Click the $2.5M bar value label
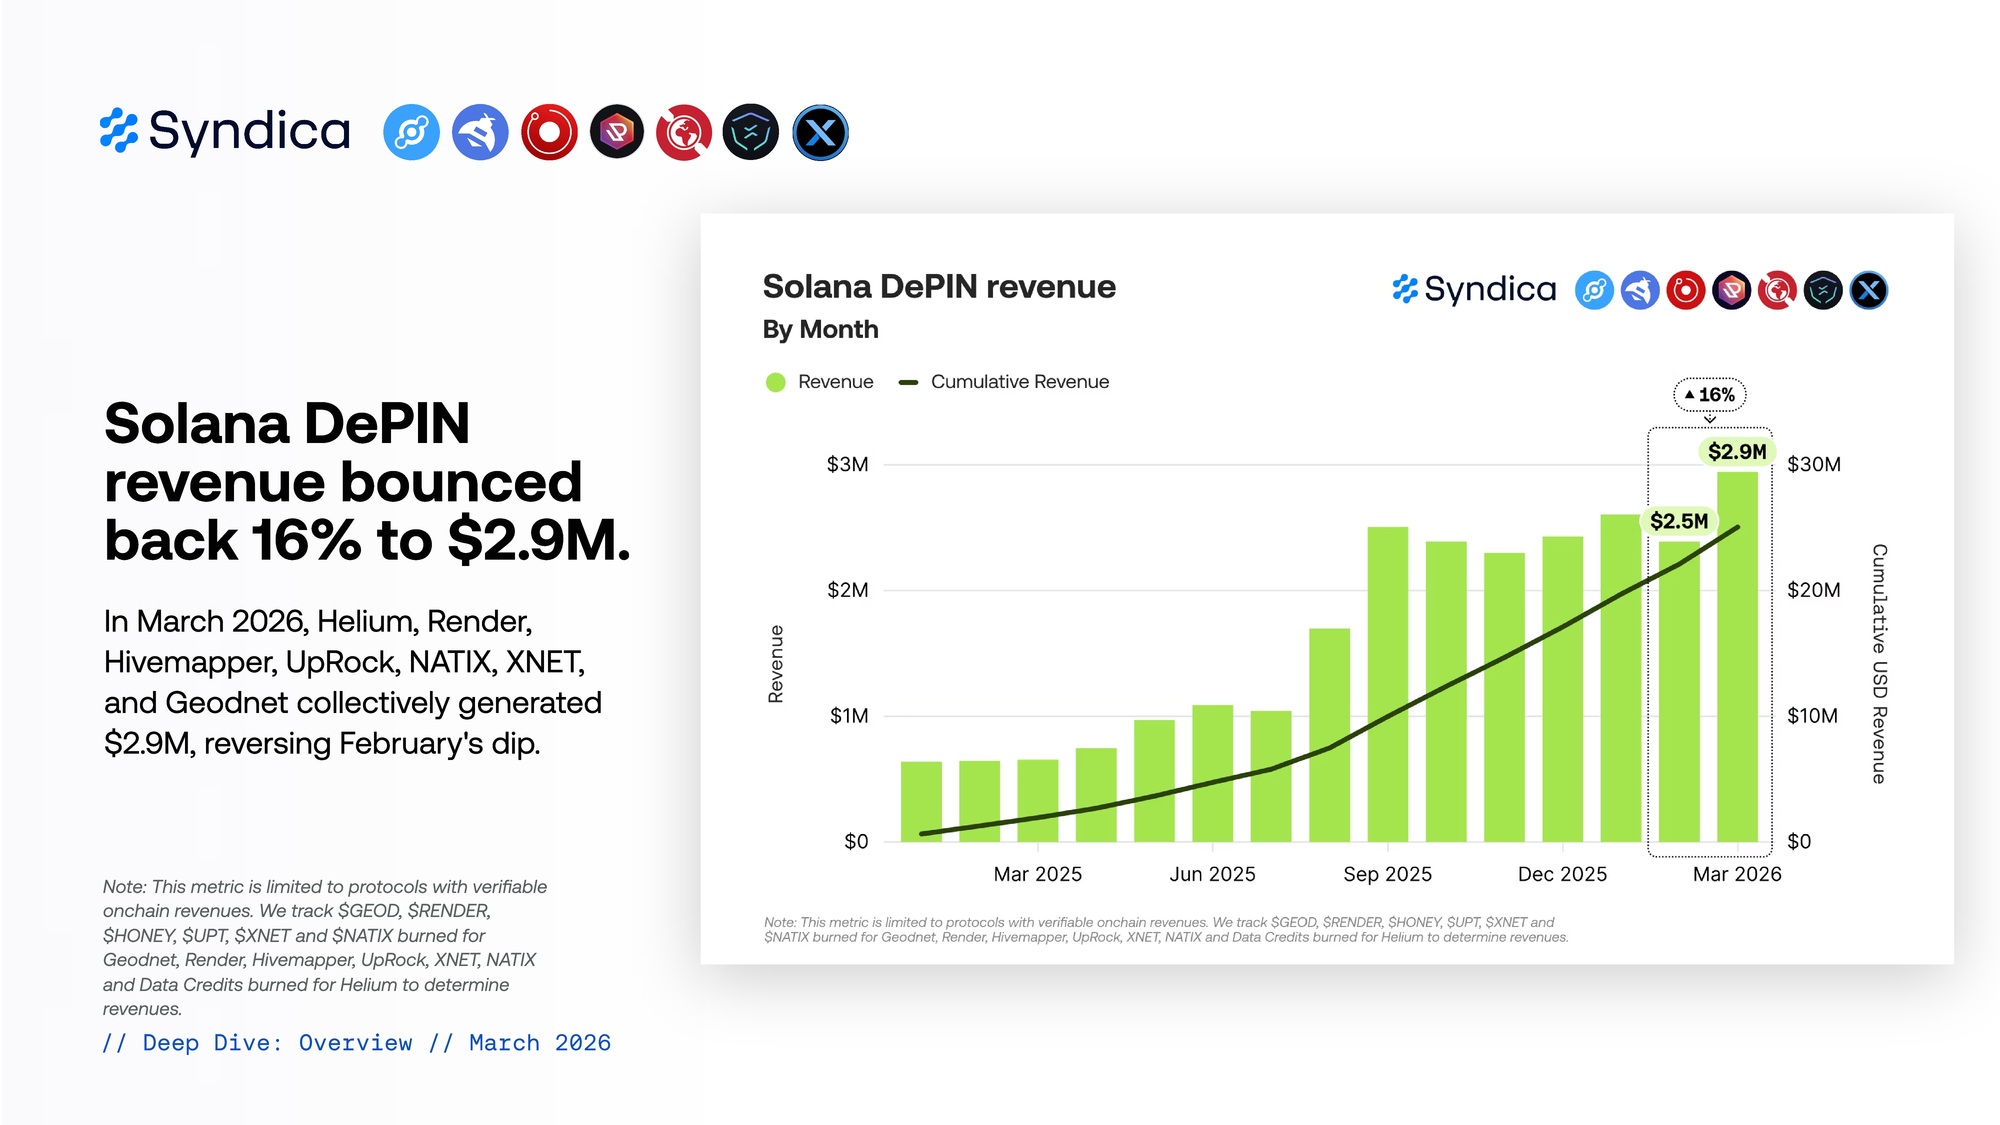Image resolution: width=2000 pixels, height=1125 pixels. pos(1679,521)
